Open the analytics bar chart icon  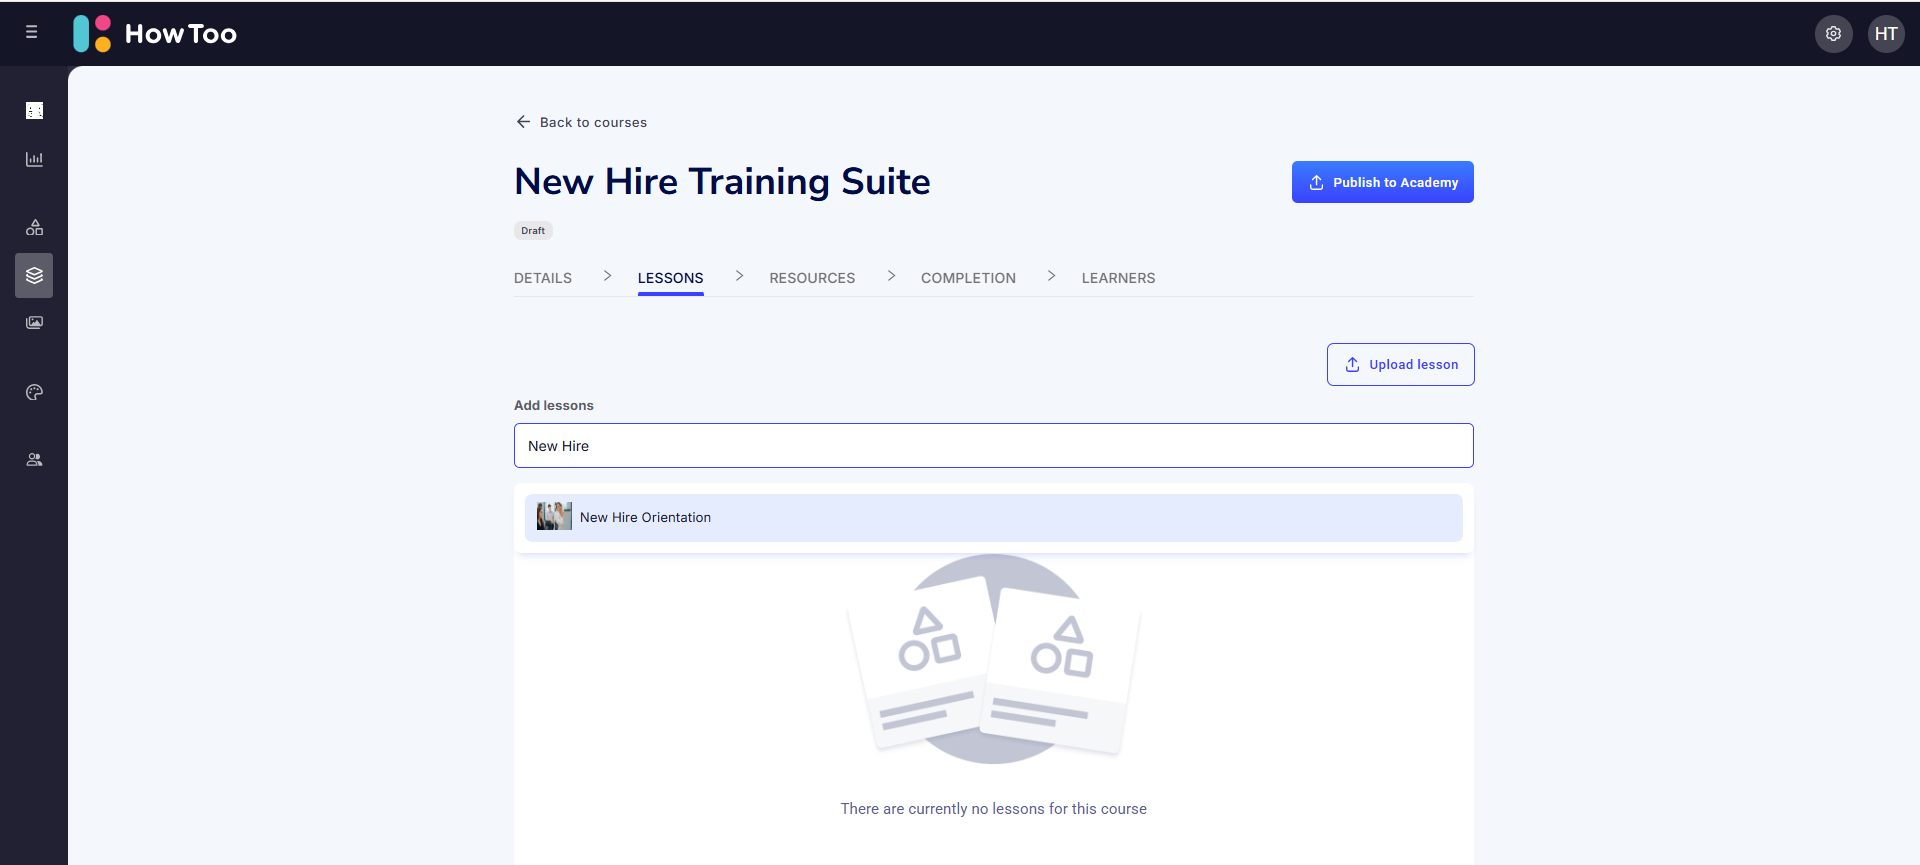[34, 160]
